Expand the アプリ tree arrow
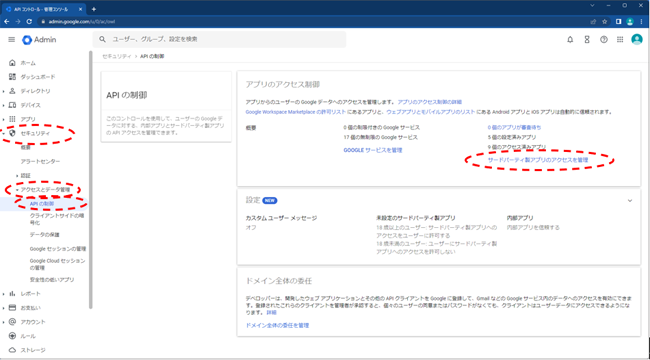Image resolution: width=650 pixels, height=360 pixels. 3,119
